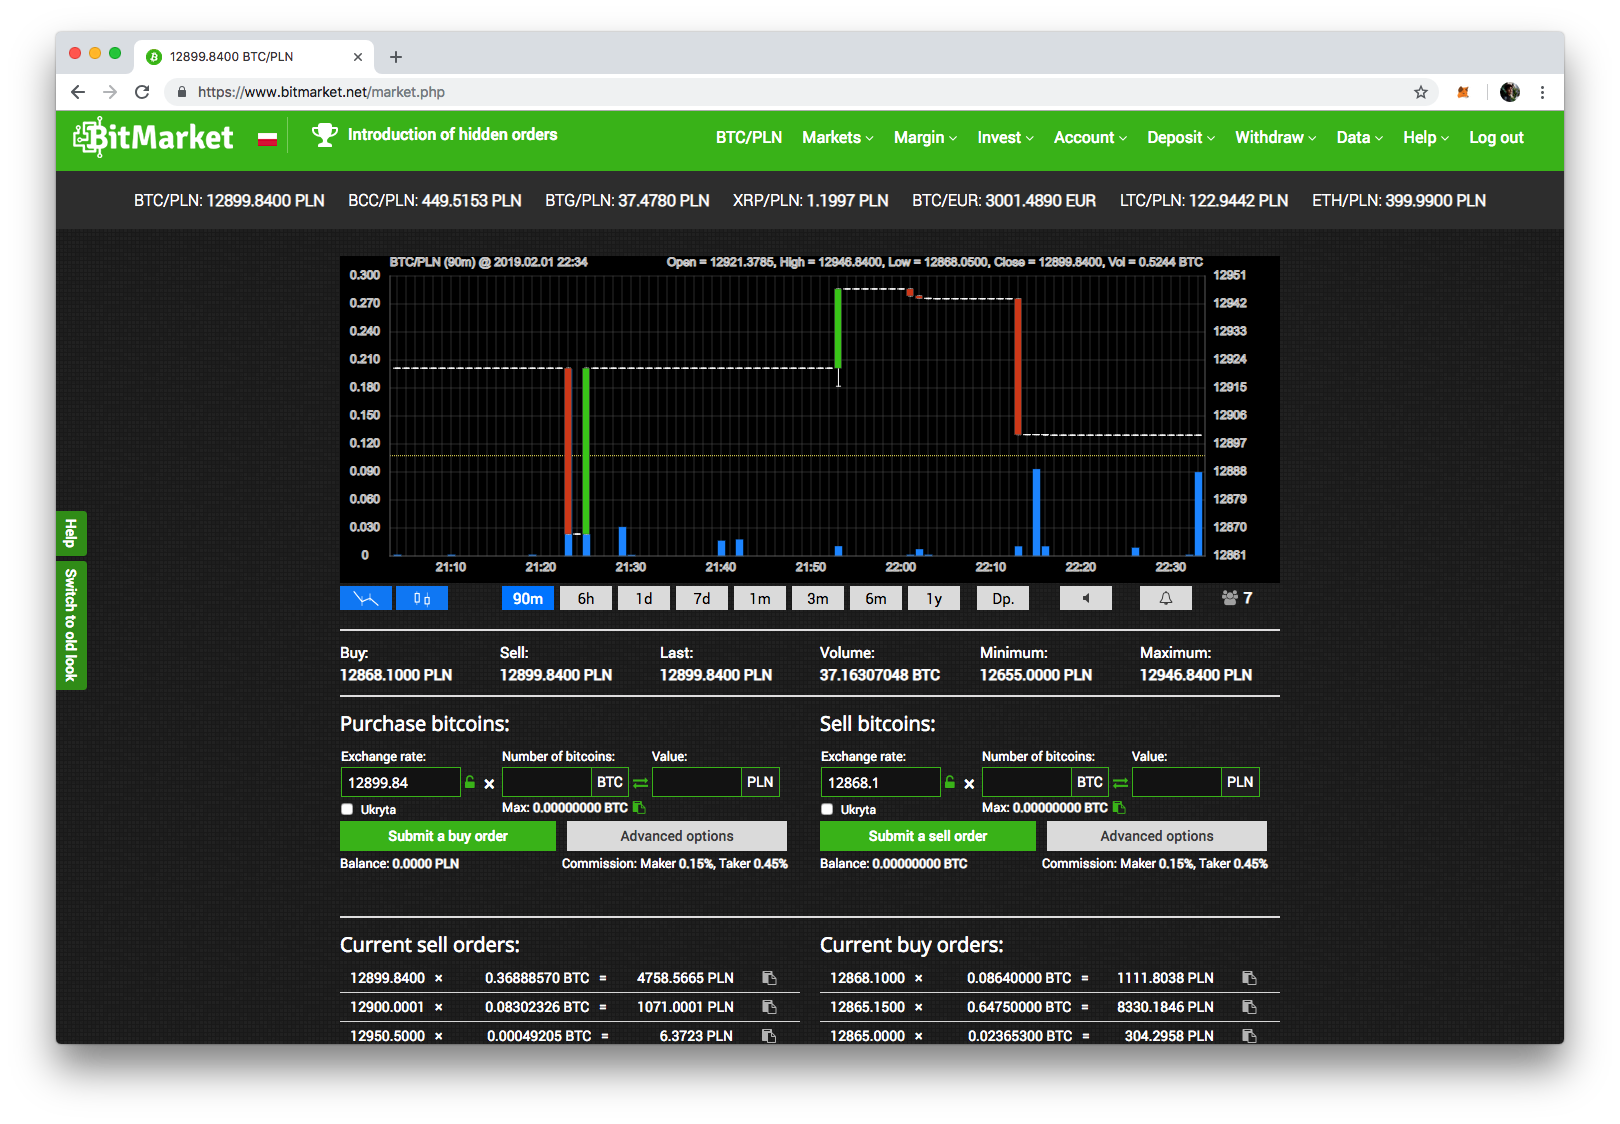Viewport: 1620px width, 1124px height.
Task: Open the browser profile avatar
Action: pos(1510,92)
